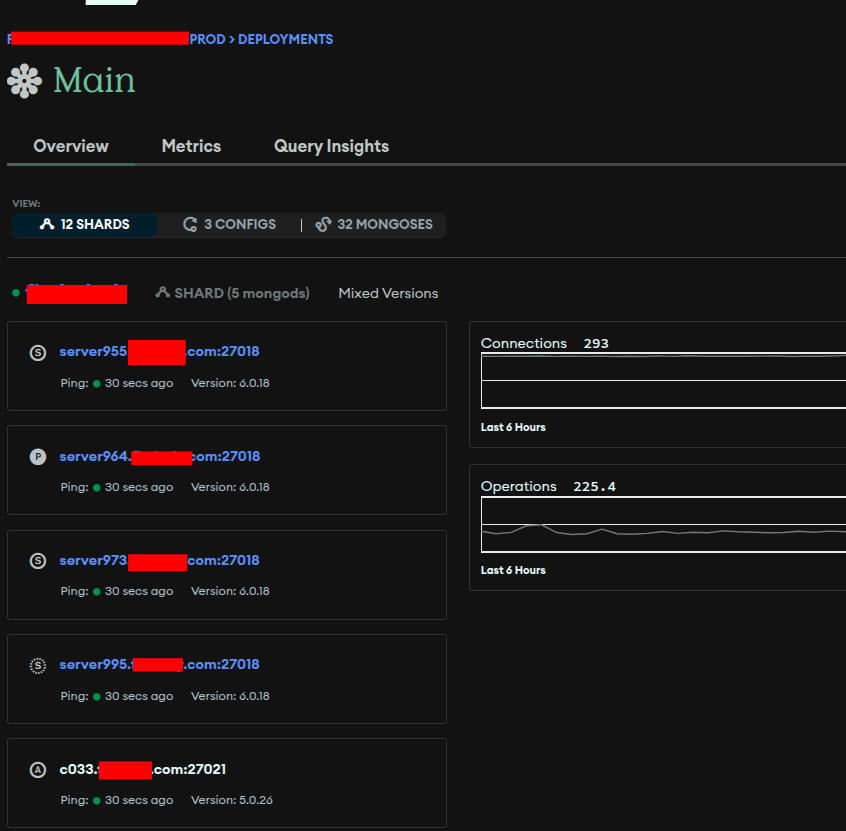Click the Operations value 225.4
The height and width of the screenshot is (831, 846).
(x=594, y=487)
